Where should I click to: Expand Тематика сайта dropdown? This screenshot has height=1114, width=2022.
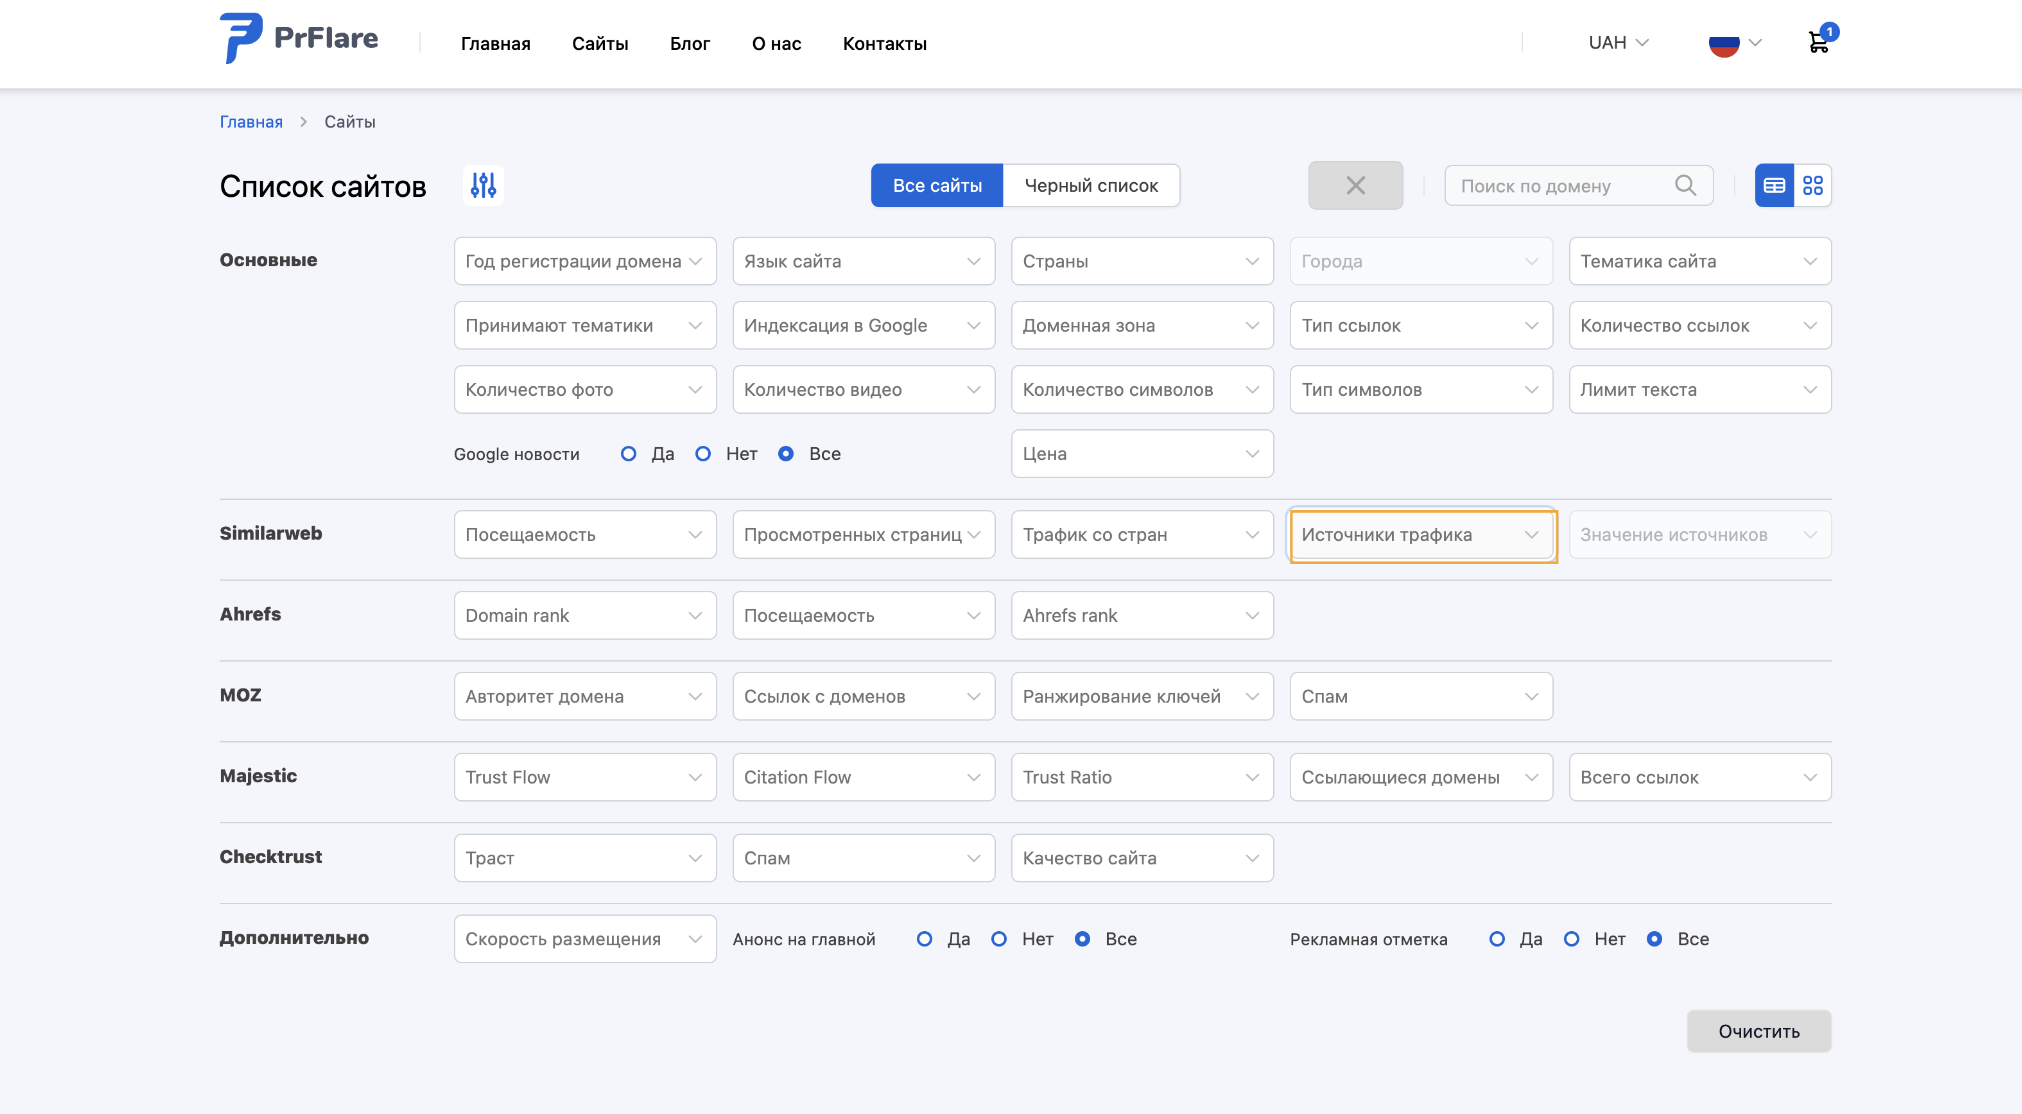point(1700,261)
